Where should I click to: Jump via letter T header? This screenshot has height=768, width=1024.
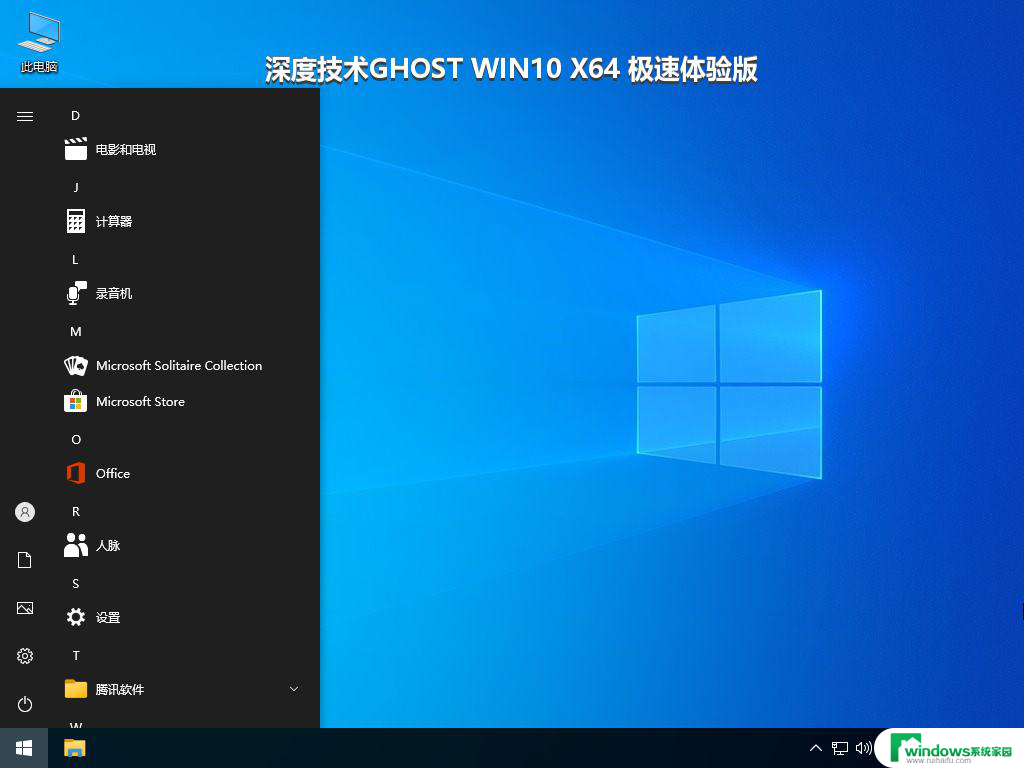coord(76,655)
